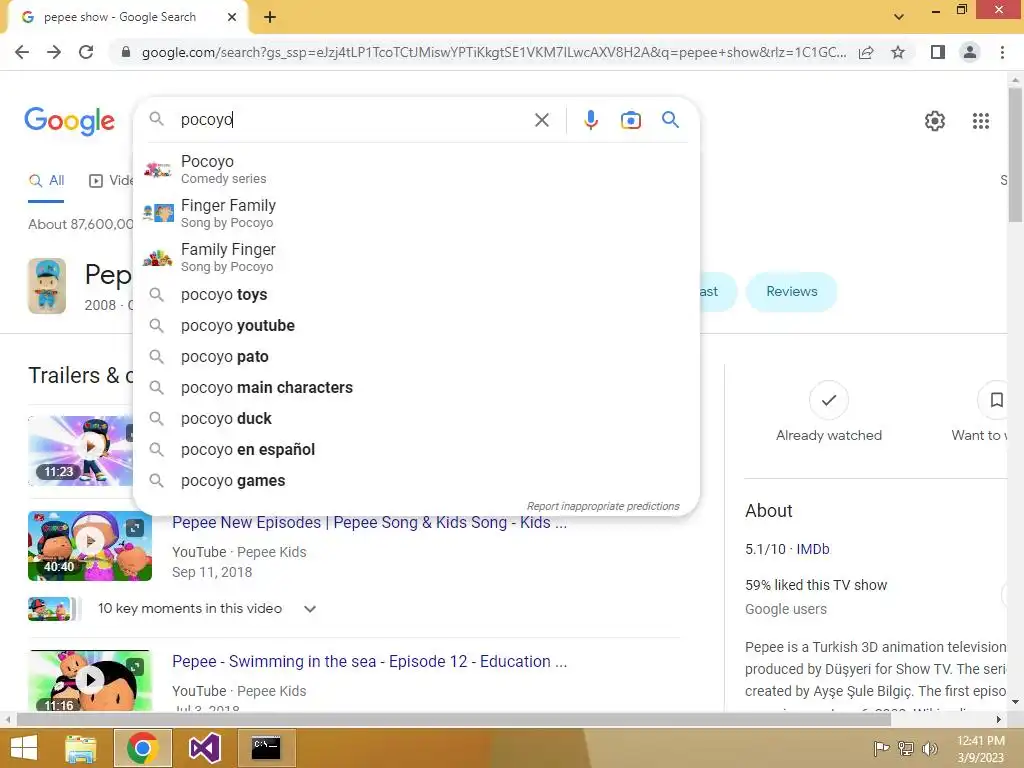The width and height of the screenshot is (1024, 768).
Task: Close the pepee show tab
Action: point(232,17)
